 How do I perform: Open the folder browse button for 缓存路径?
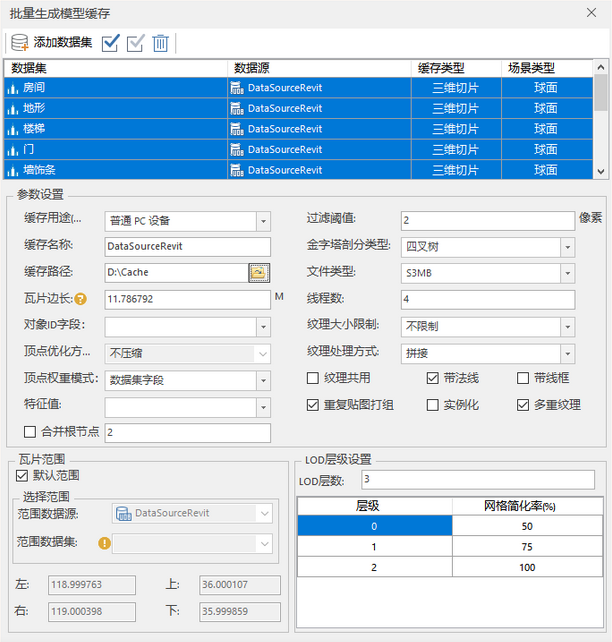pos(259,273)
